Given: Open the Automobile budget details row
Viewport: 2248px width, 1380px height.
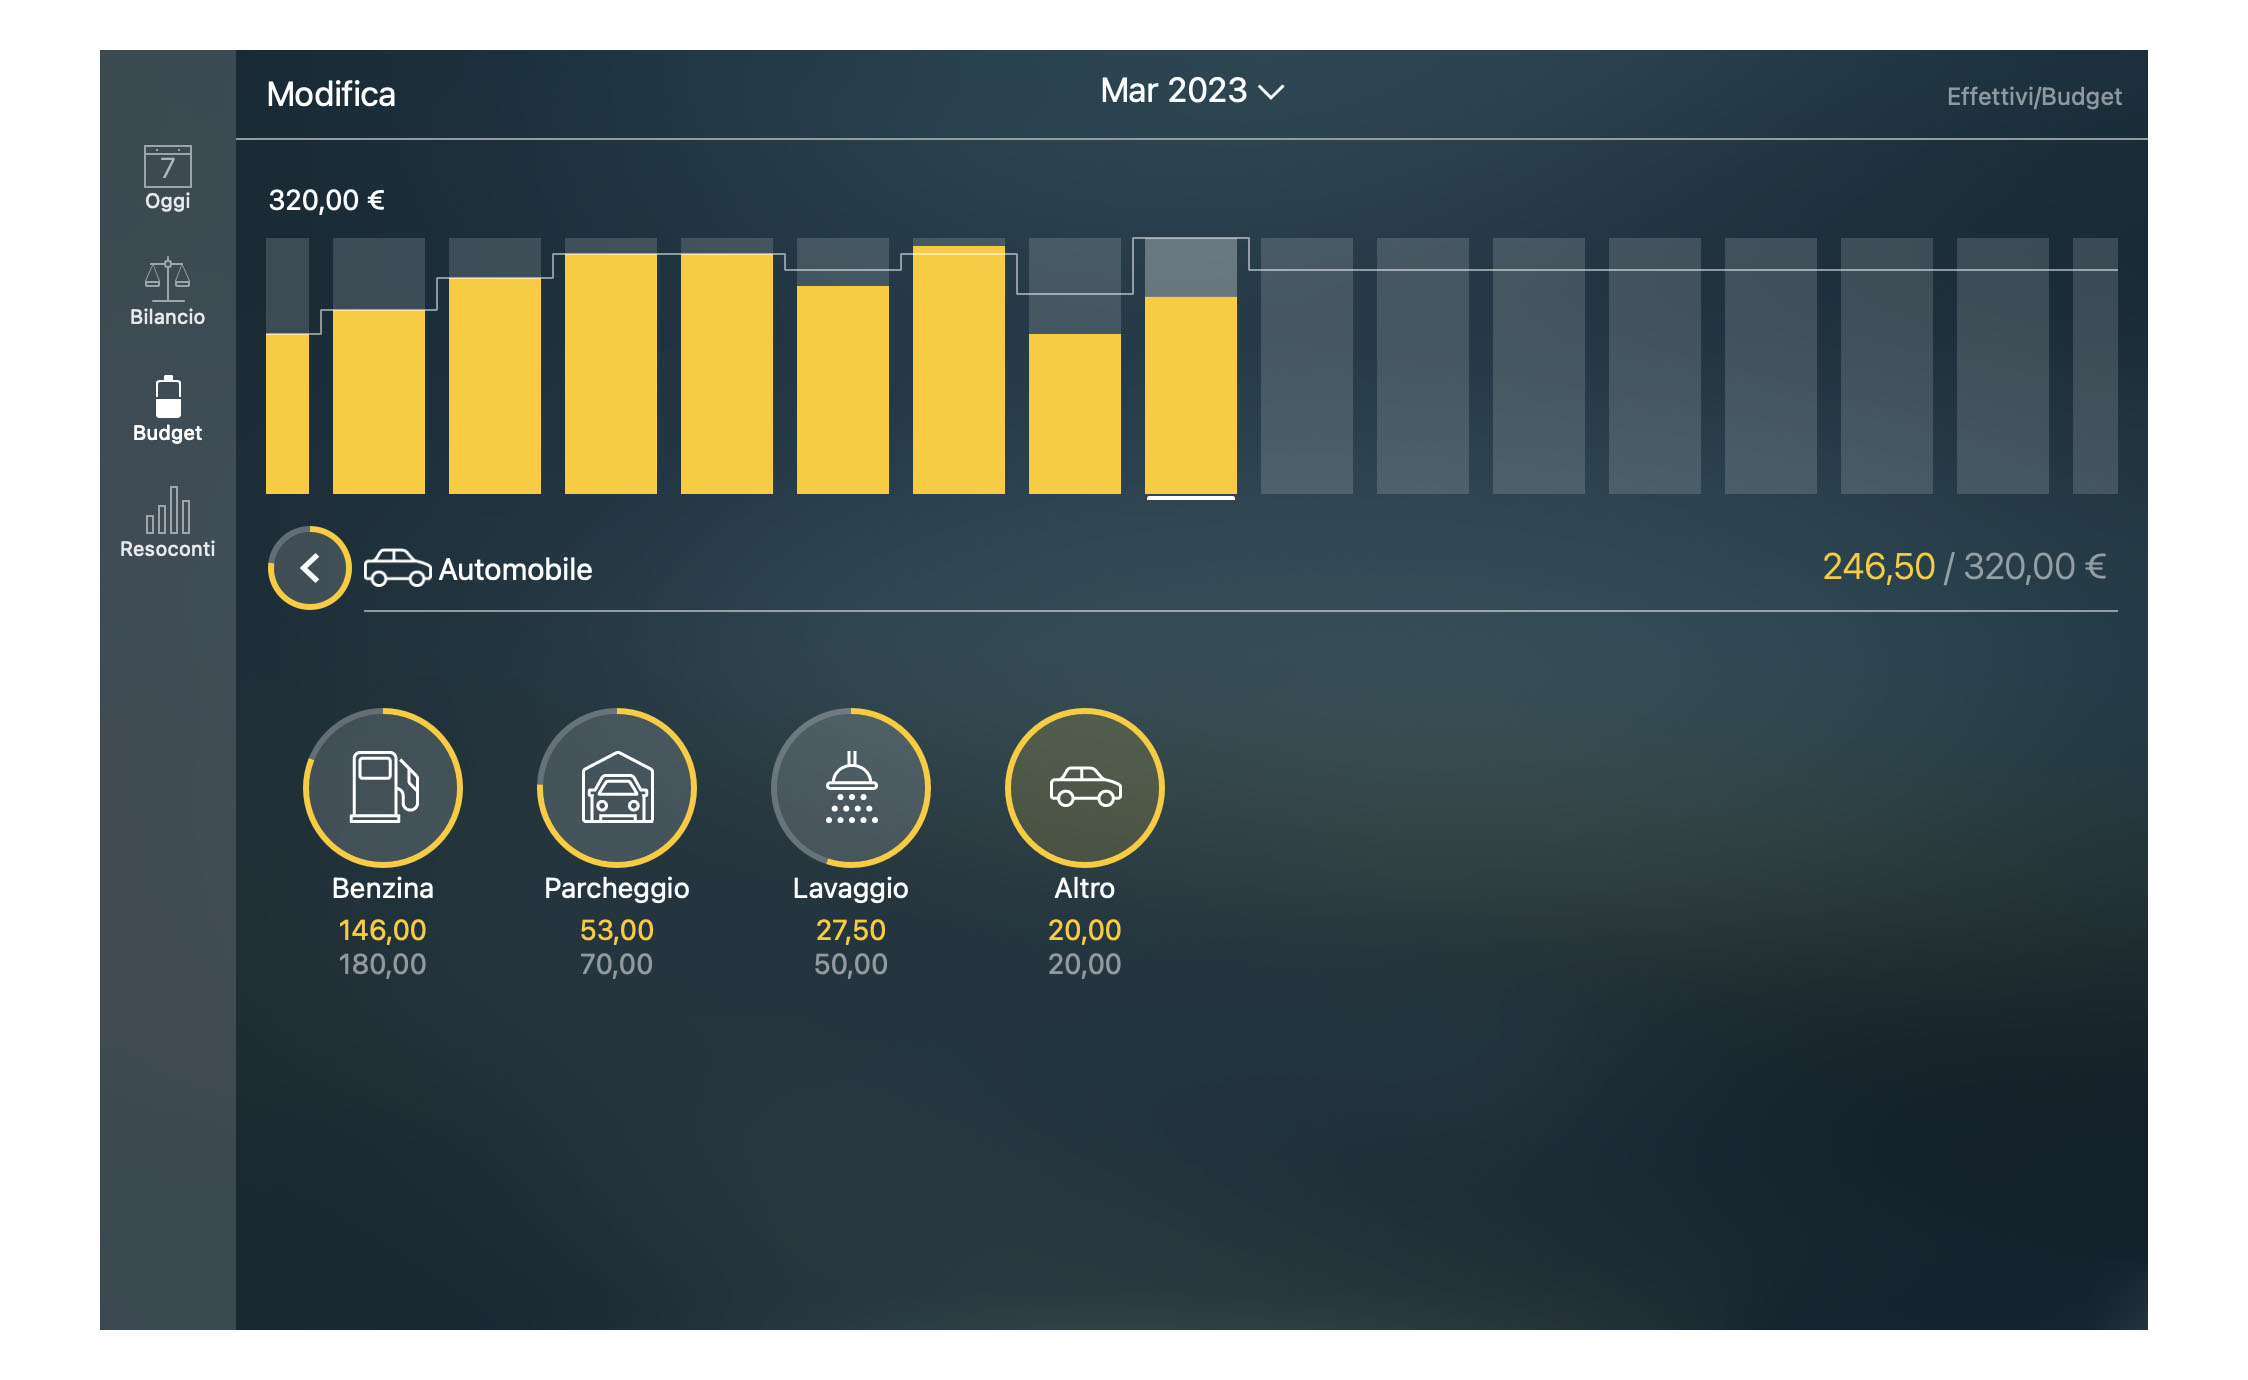Looking at the screenshot, I should [x=514, y=568].
